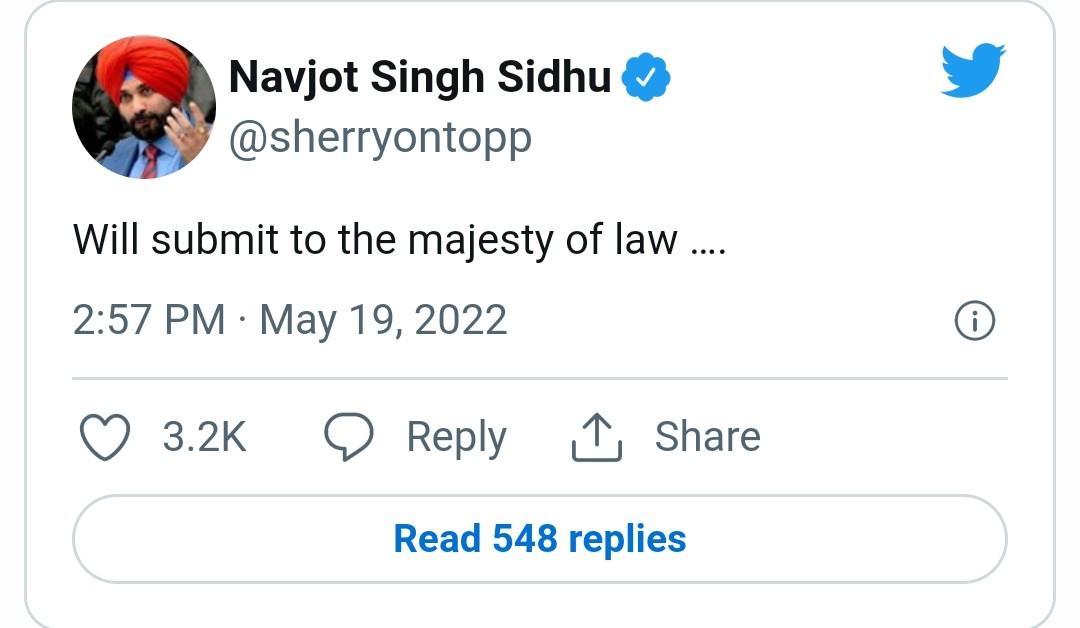
Task: Click the blue verified badge
Action: click(647, 79)
